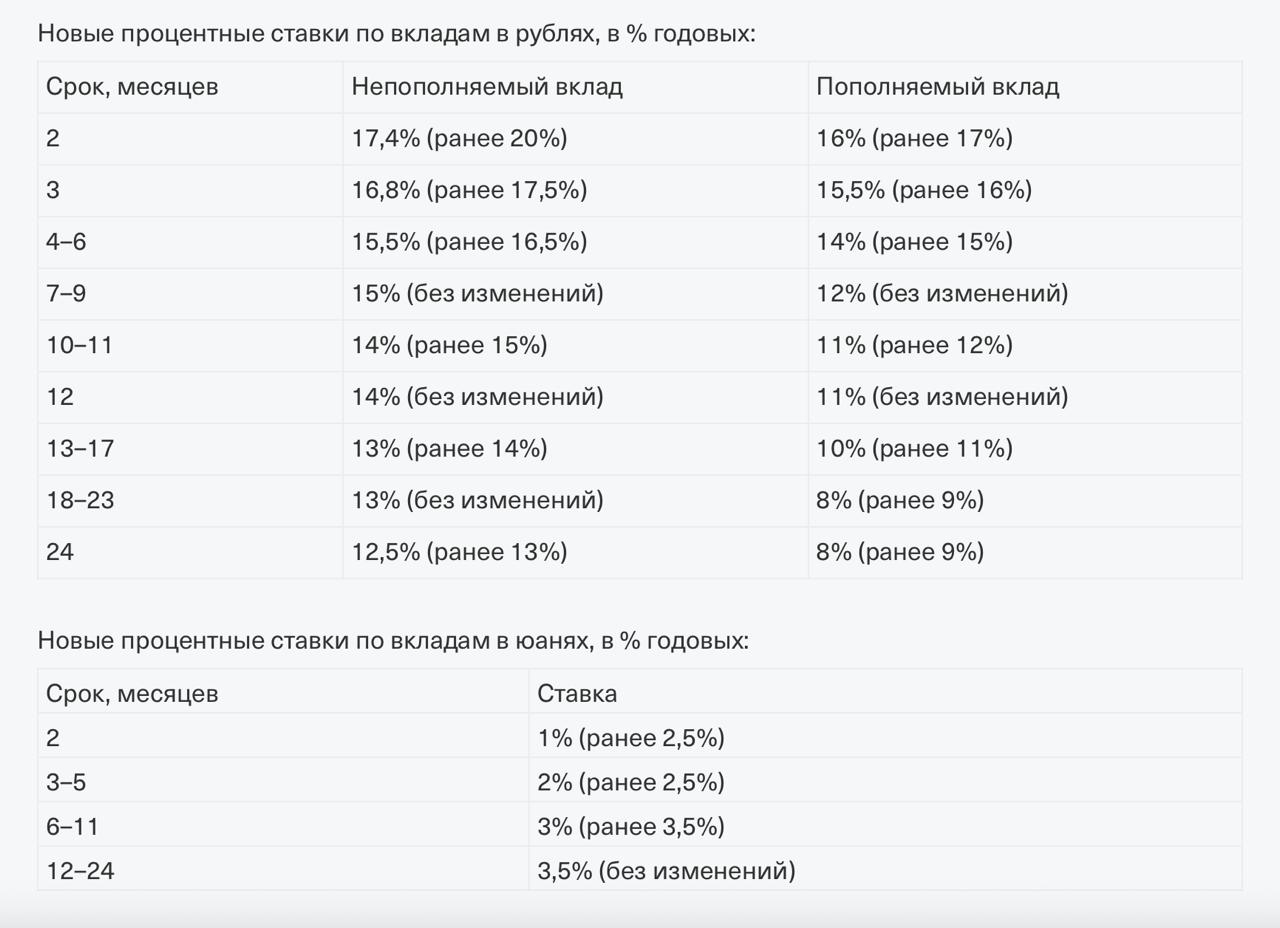Click the '12–24' term cell
Image resolution: width=1280 pixels, height=928 pixels.
(x=80, y=871)
